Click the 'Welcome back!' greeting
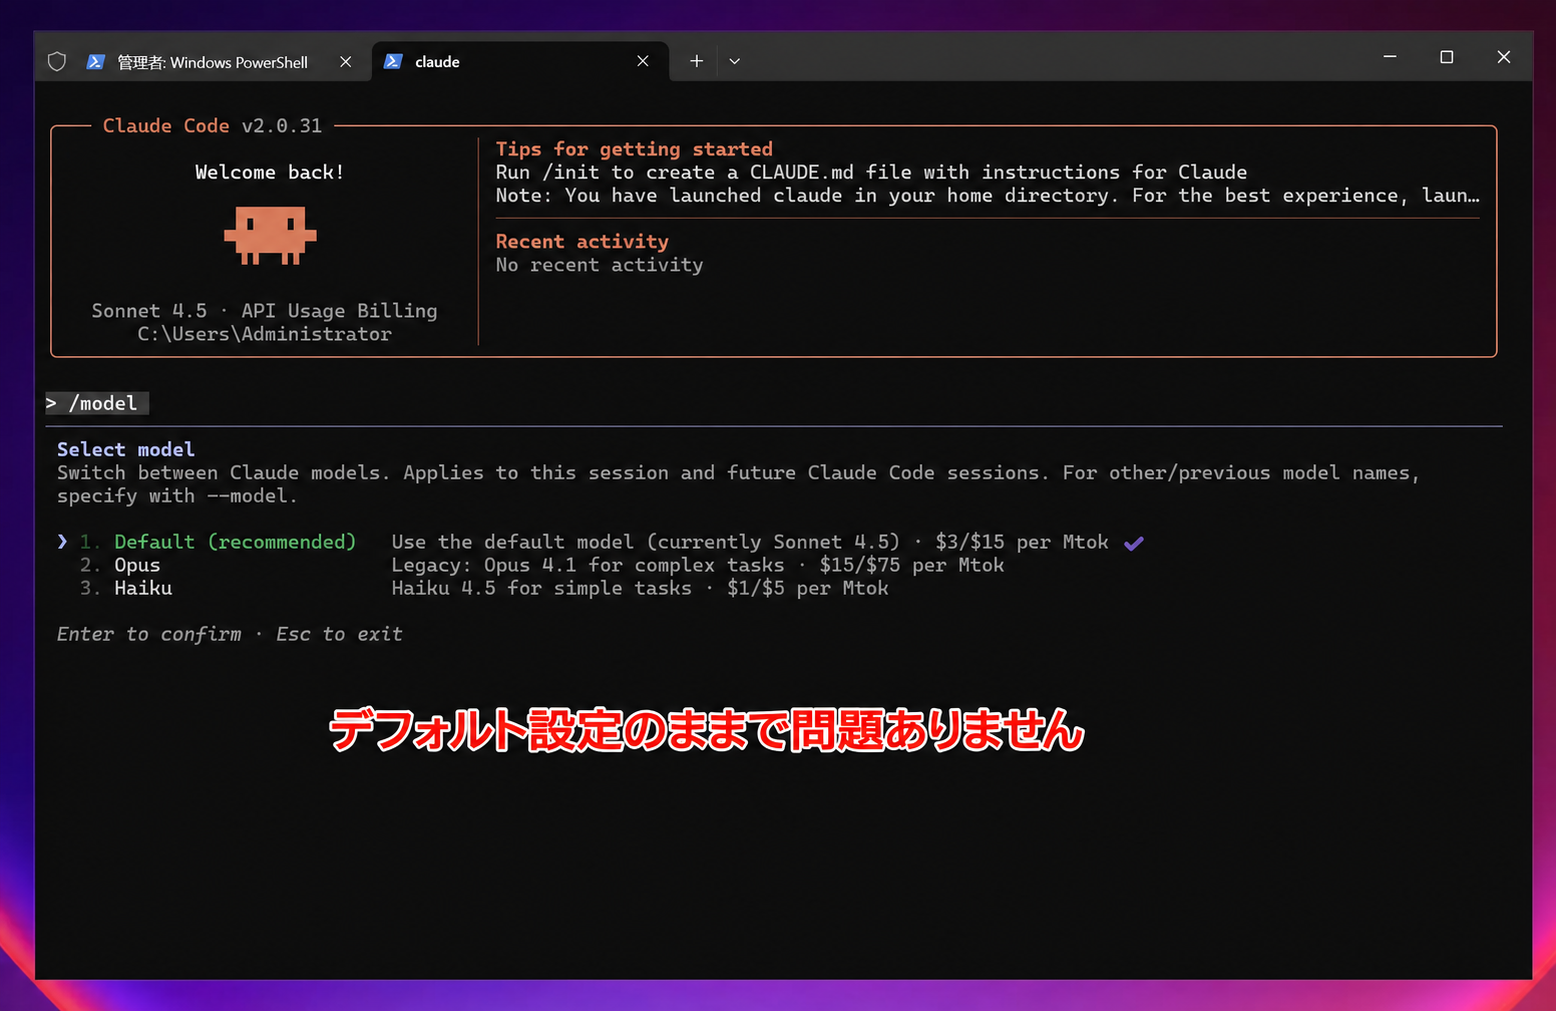The height and width of the screenshot is (1011, 1556). [x=270, y=172]
